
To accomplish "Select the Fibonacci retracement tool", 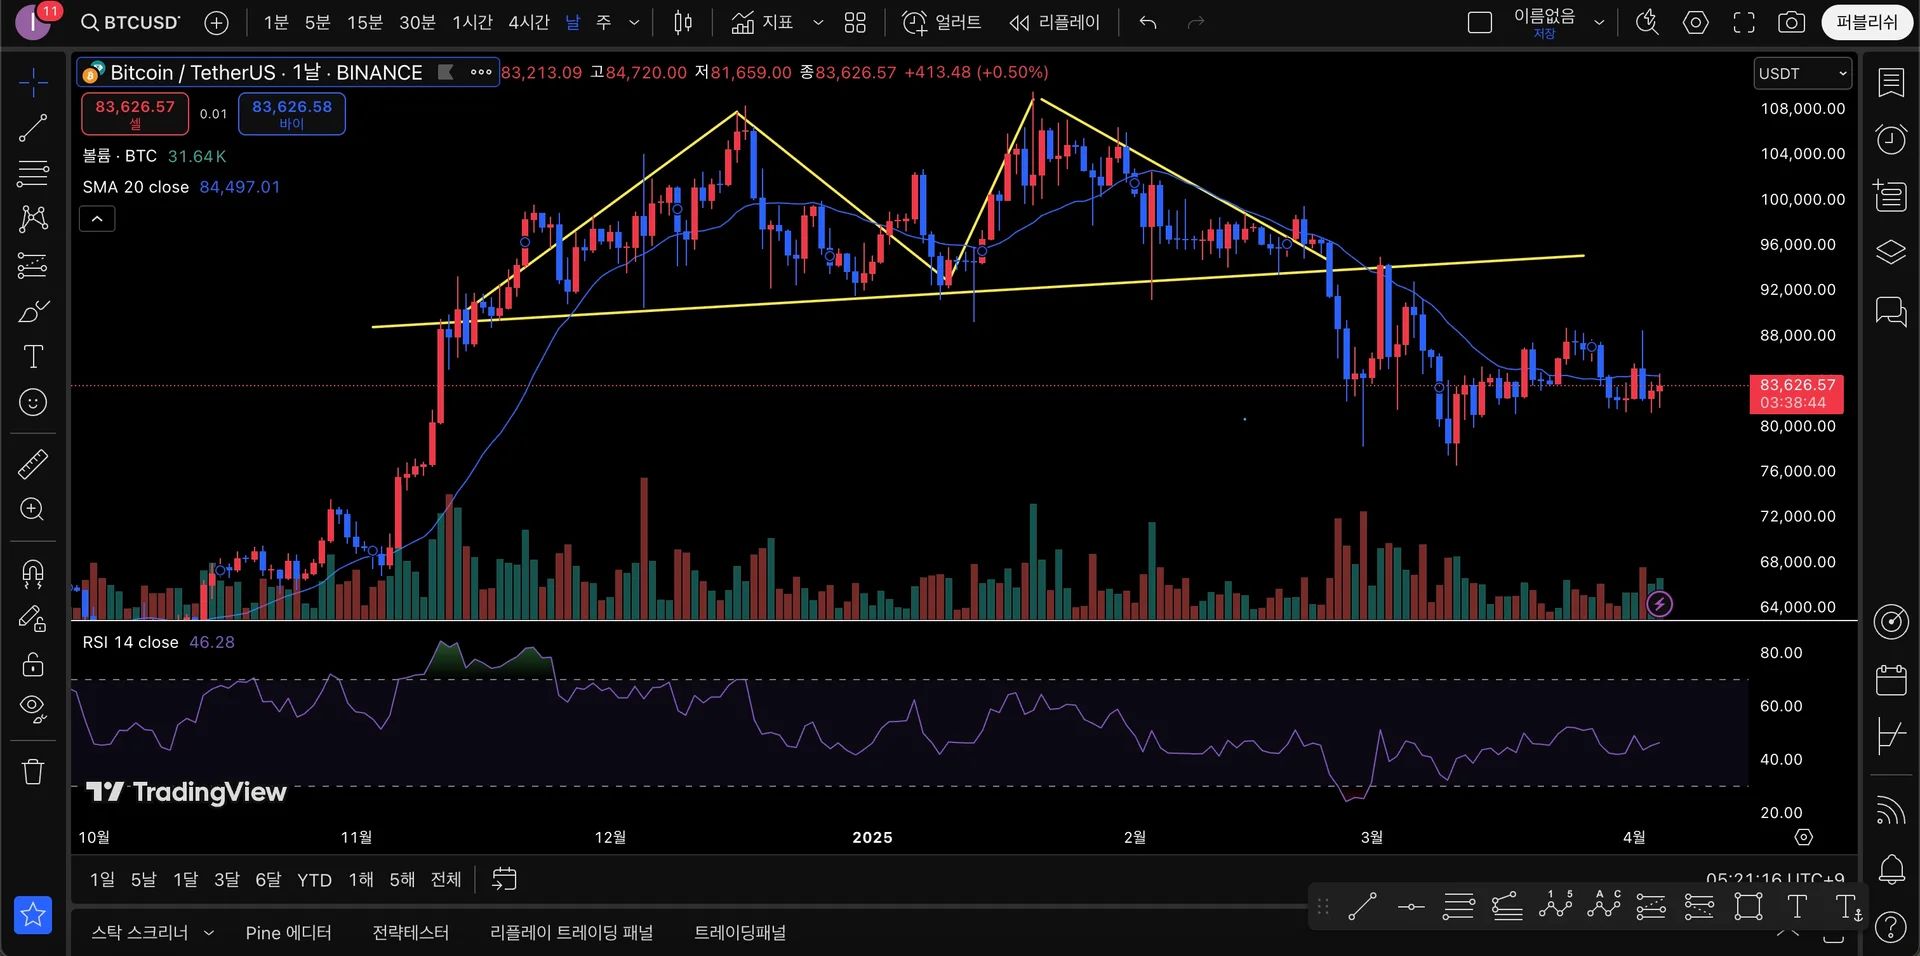I will [x=33, y=173].
